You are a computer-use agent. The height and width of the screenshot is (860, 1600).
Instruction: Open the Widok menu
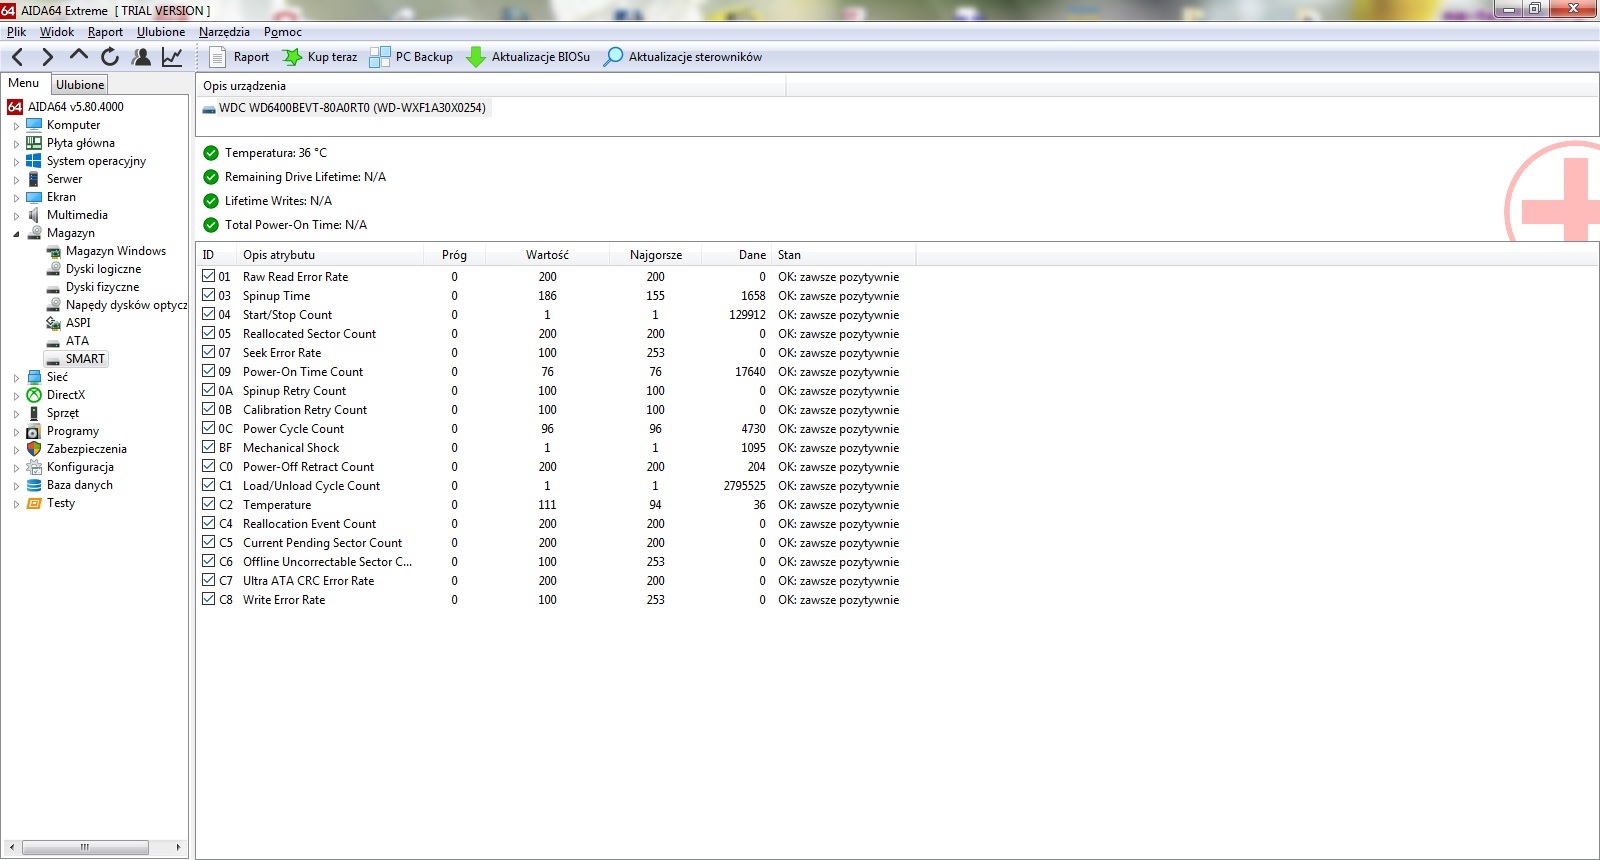[x=57, y=32]
